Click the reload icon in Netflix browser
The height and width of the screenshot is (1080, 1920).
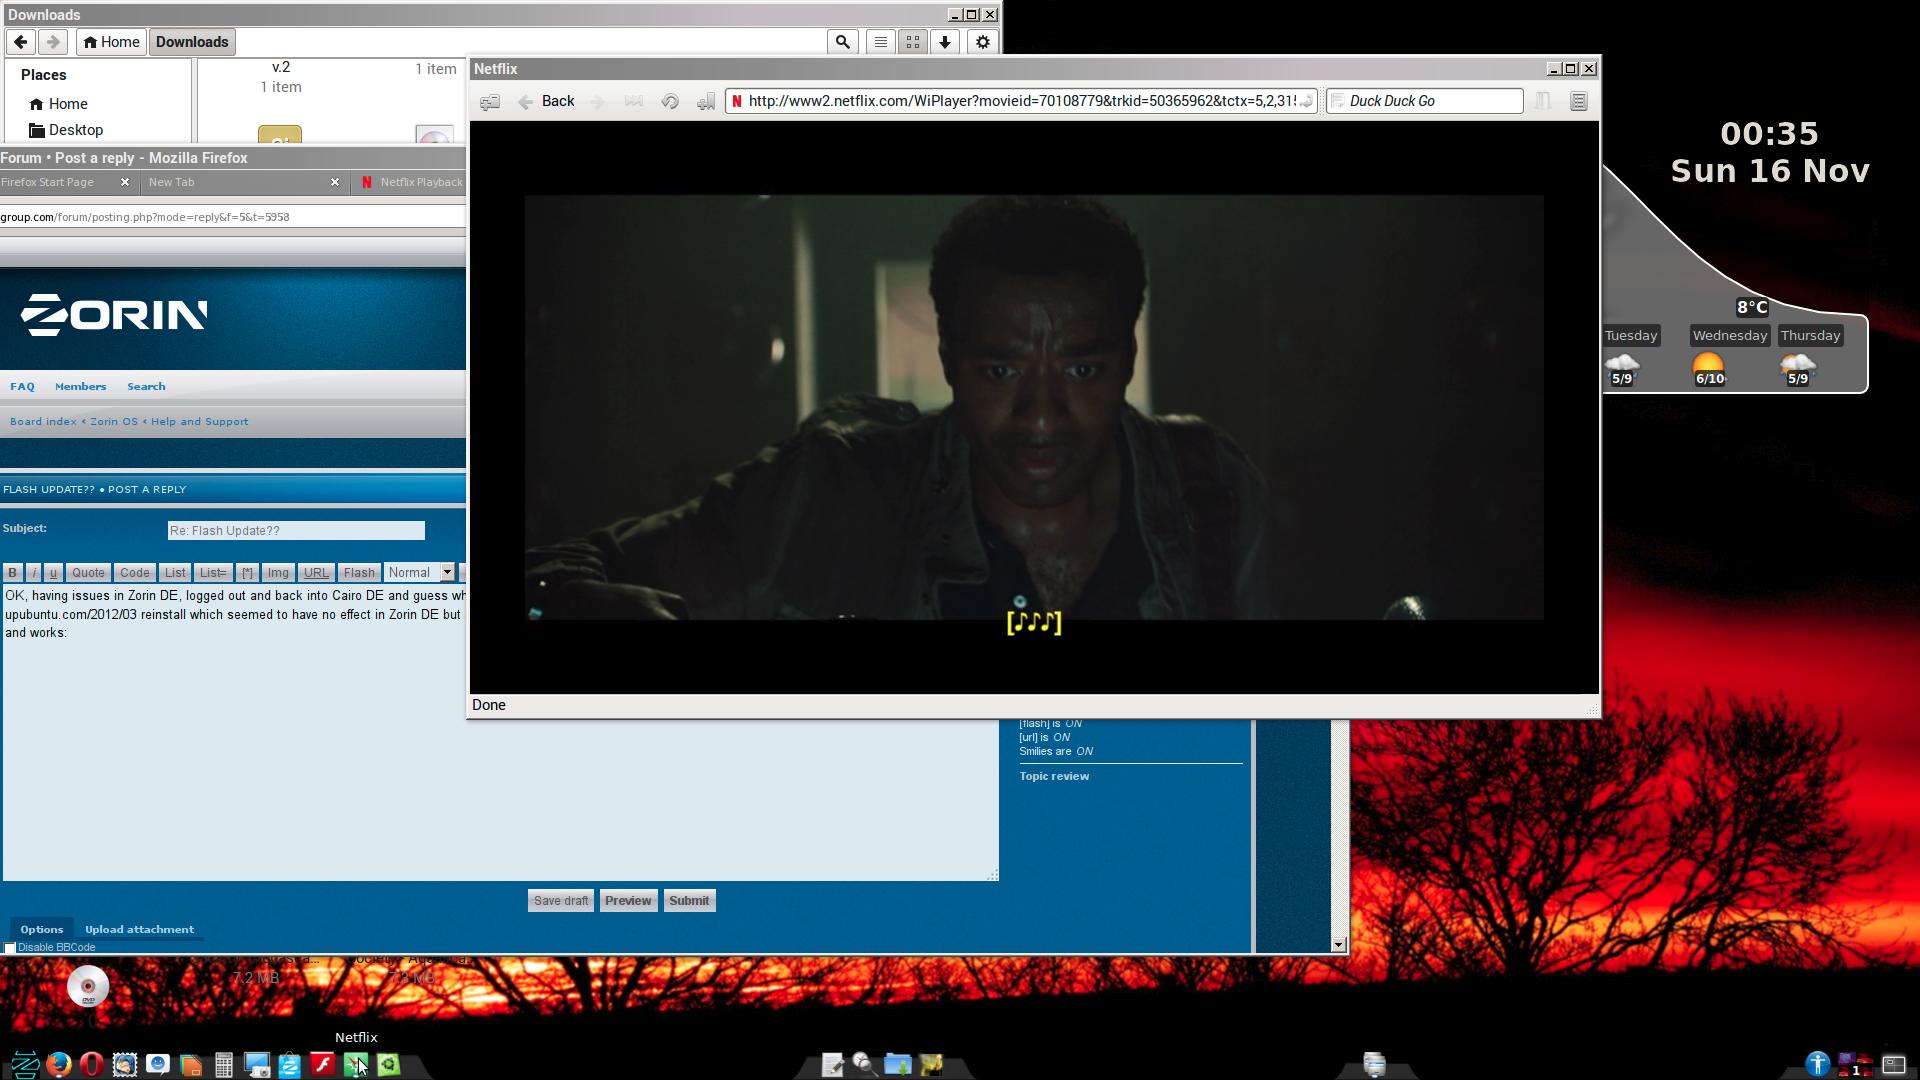(x=670, y=101)
